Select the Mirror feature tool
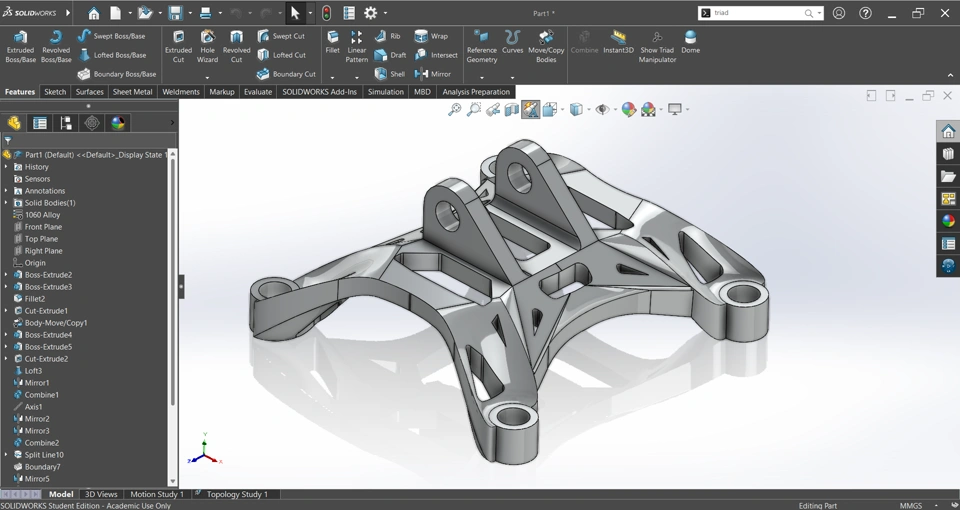Image resolution: width=960 pixels, height=510 pixels. click(x=433, y=74)
